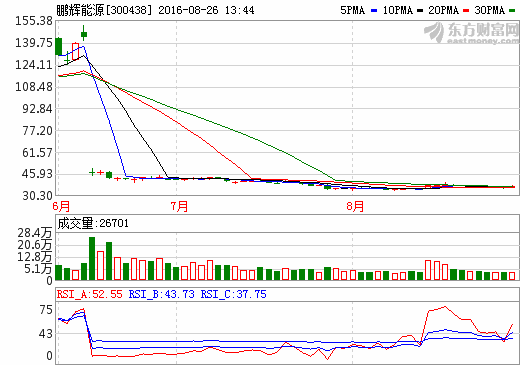
Task: Click the timestamp 2016-08-26 13:44
Action: pyautogui.click(x=206, y=10)
